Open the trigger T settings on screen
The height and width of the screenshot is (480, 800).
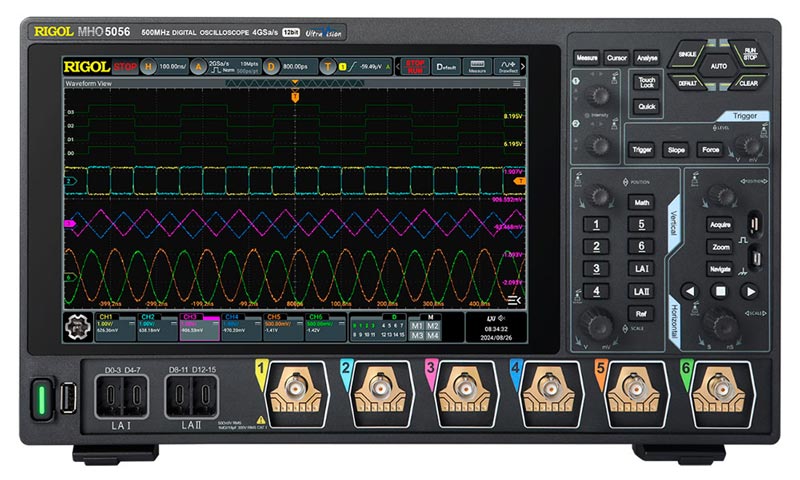point(328,66)
